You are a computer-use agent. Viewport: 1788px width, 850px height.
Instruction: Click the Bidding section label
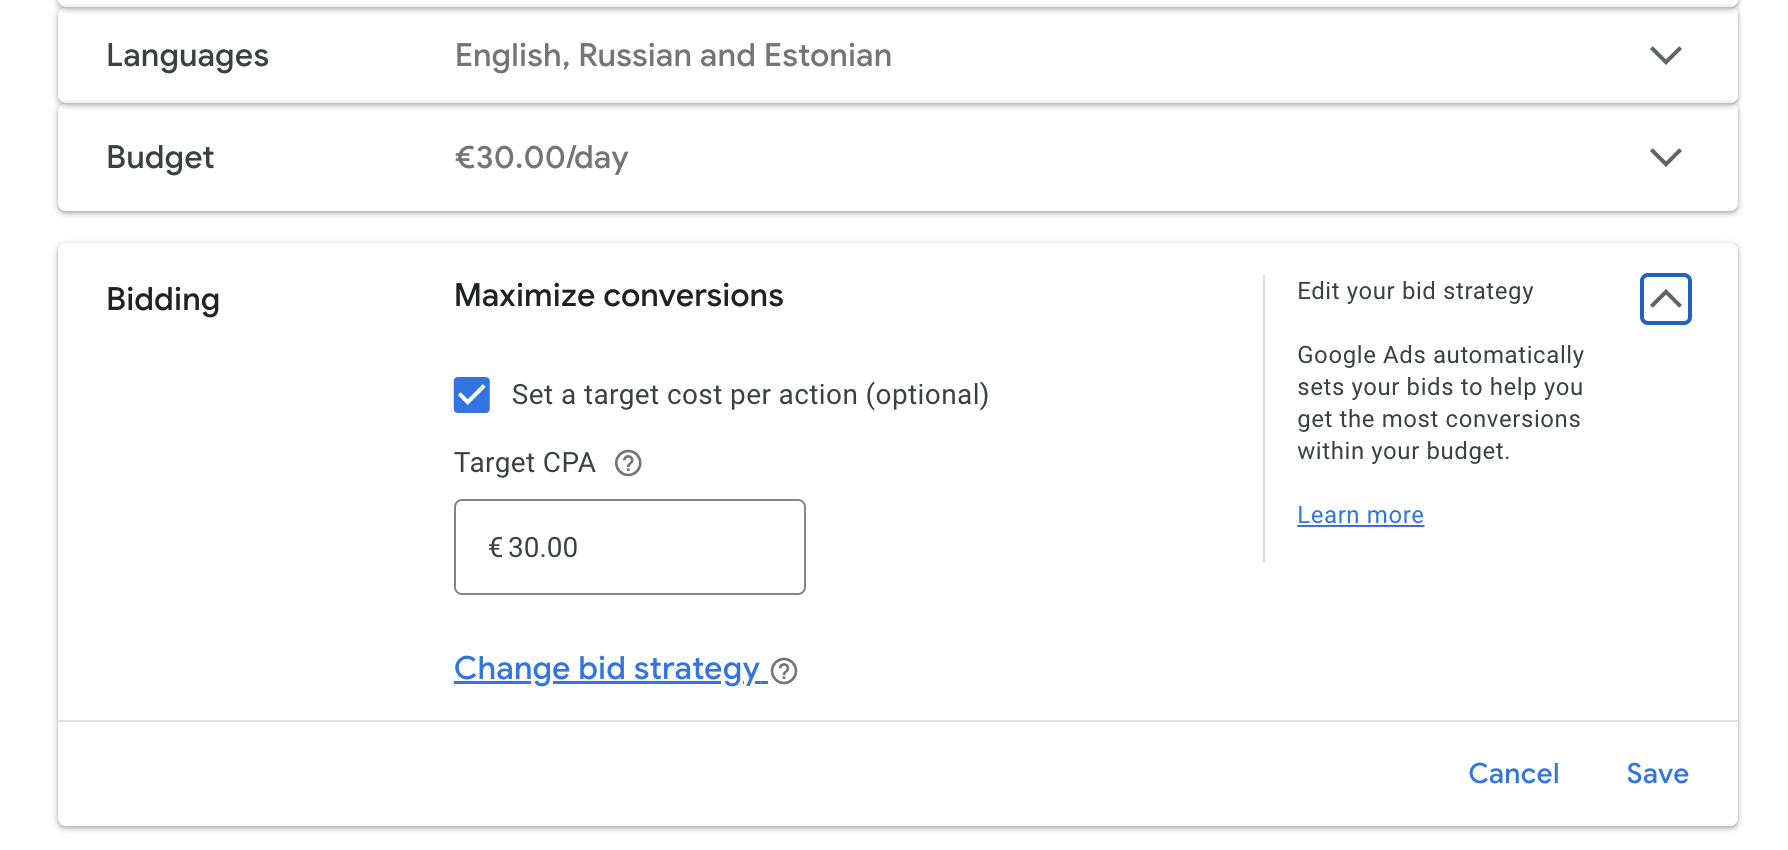point(163,299)
